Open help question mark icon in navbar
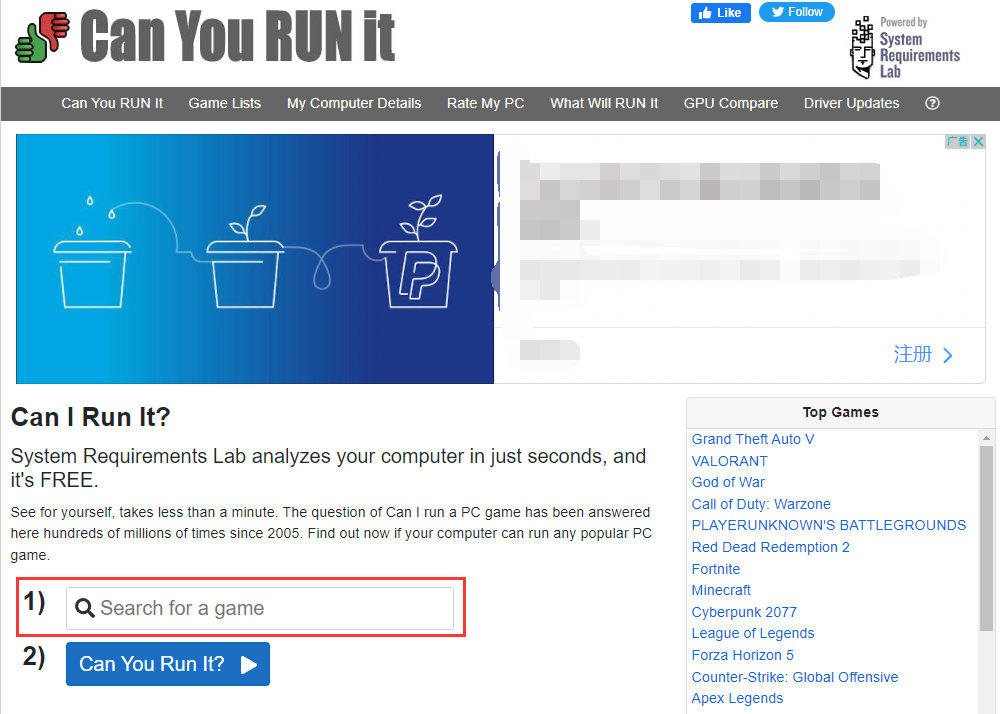The width and height of the screenshot is (1000, 714). (932, 103)
